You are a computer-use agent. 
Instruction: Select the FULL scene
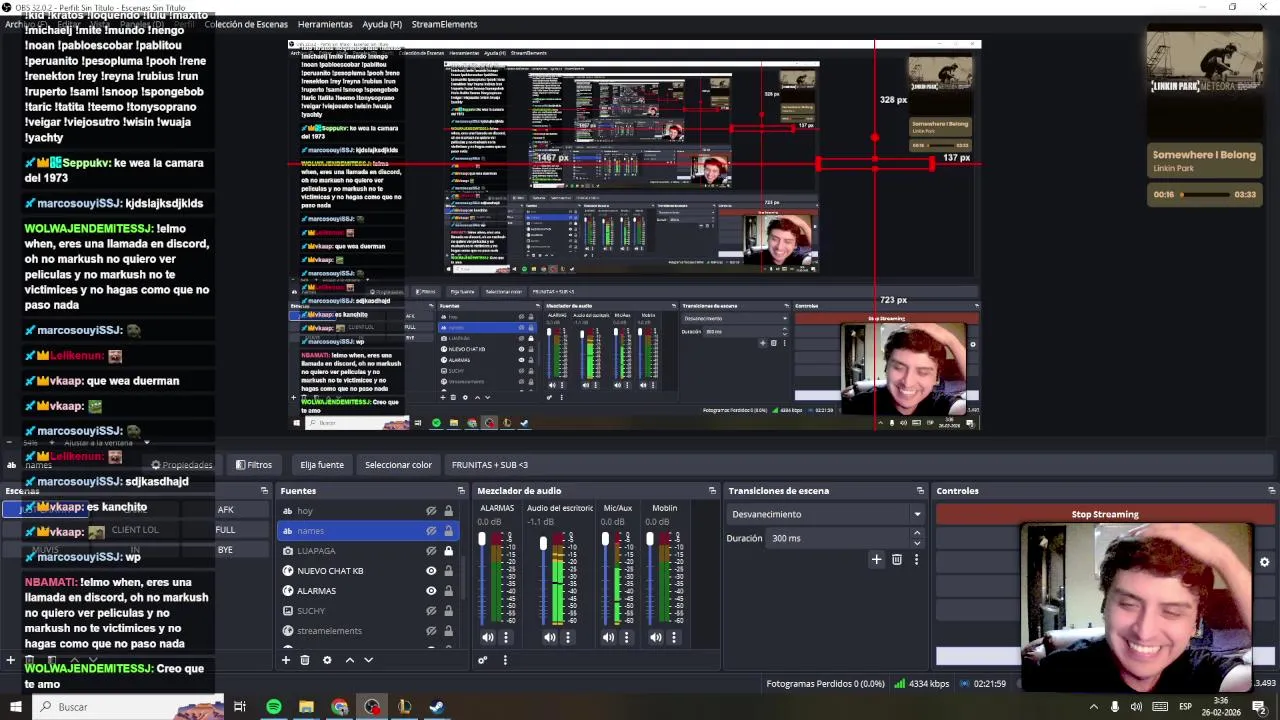coord(225,530)
